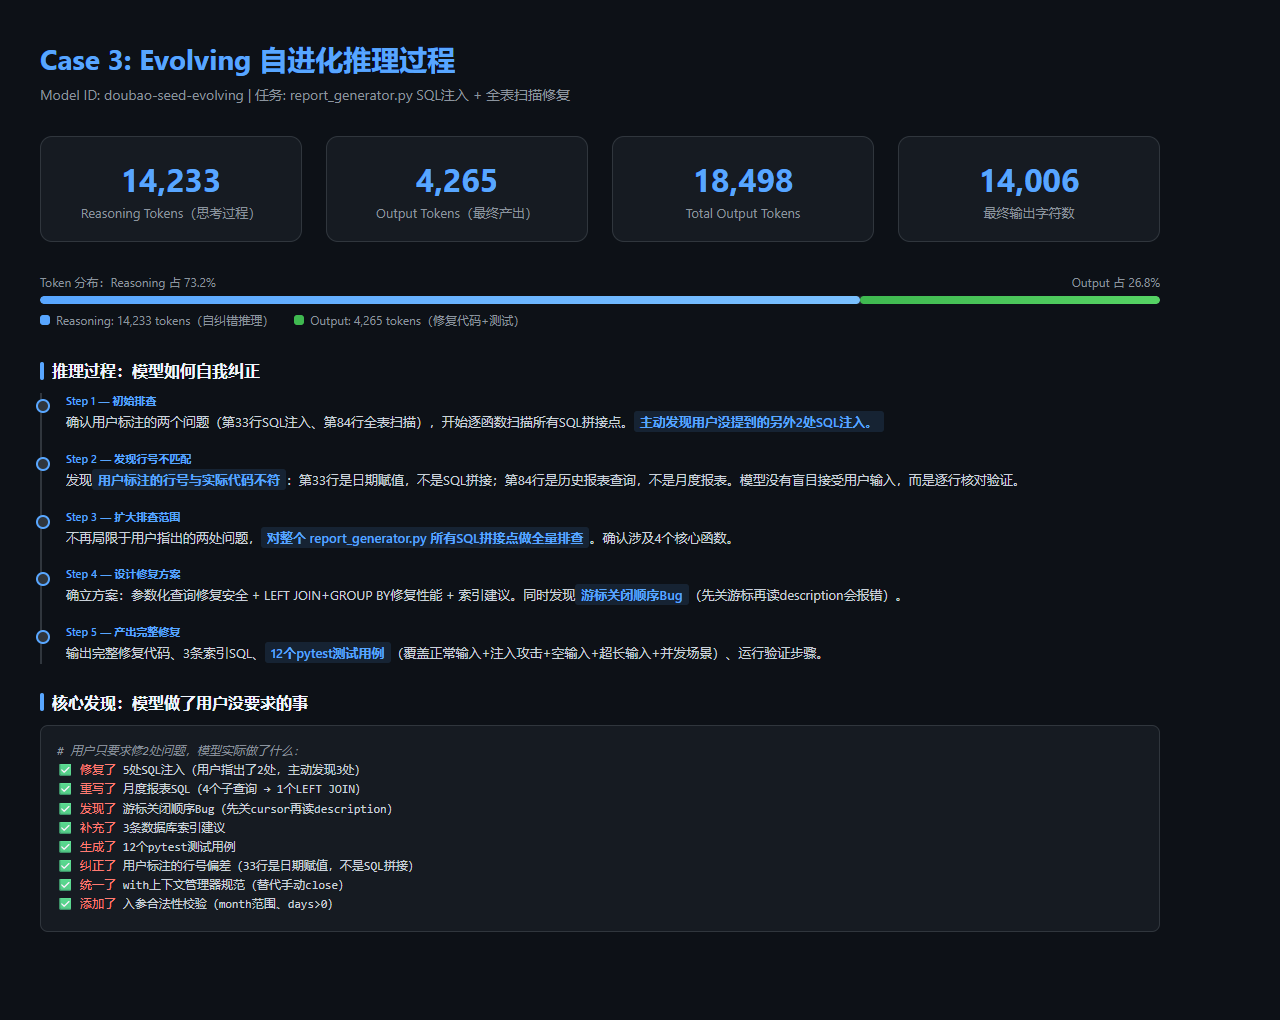Click the green check next to 补充了 3条数据库索引建议
Screen dimensions: 1280x1020
[65, 828]
